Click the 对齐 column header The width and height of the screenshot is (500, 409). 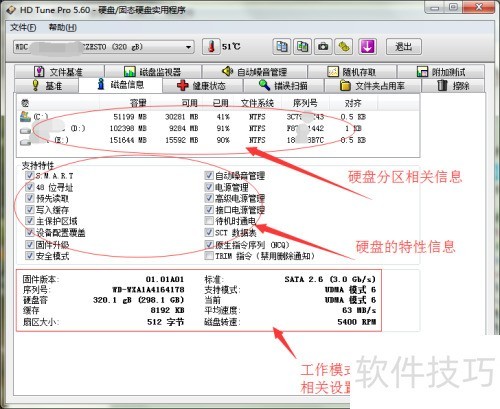click(x=353, y=103)
